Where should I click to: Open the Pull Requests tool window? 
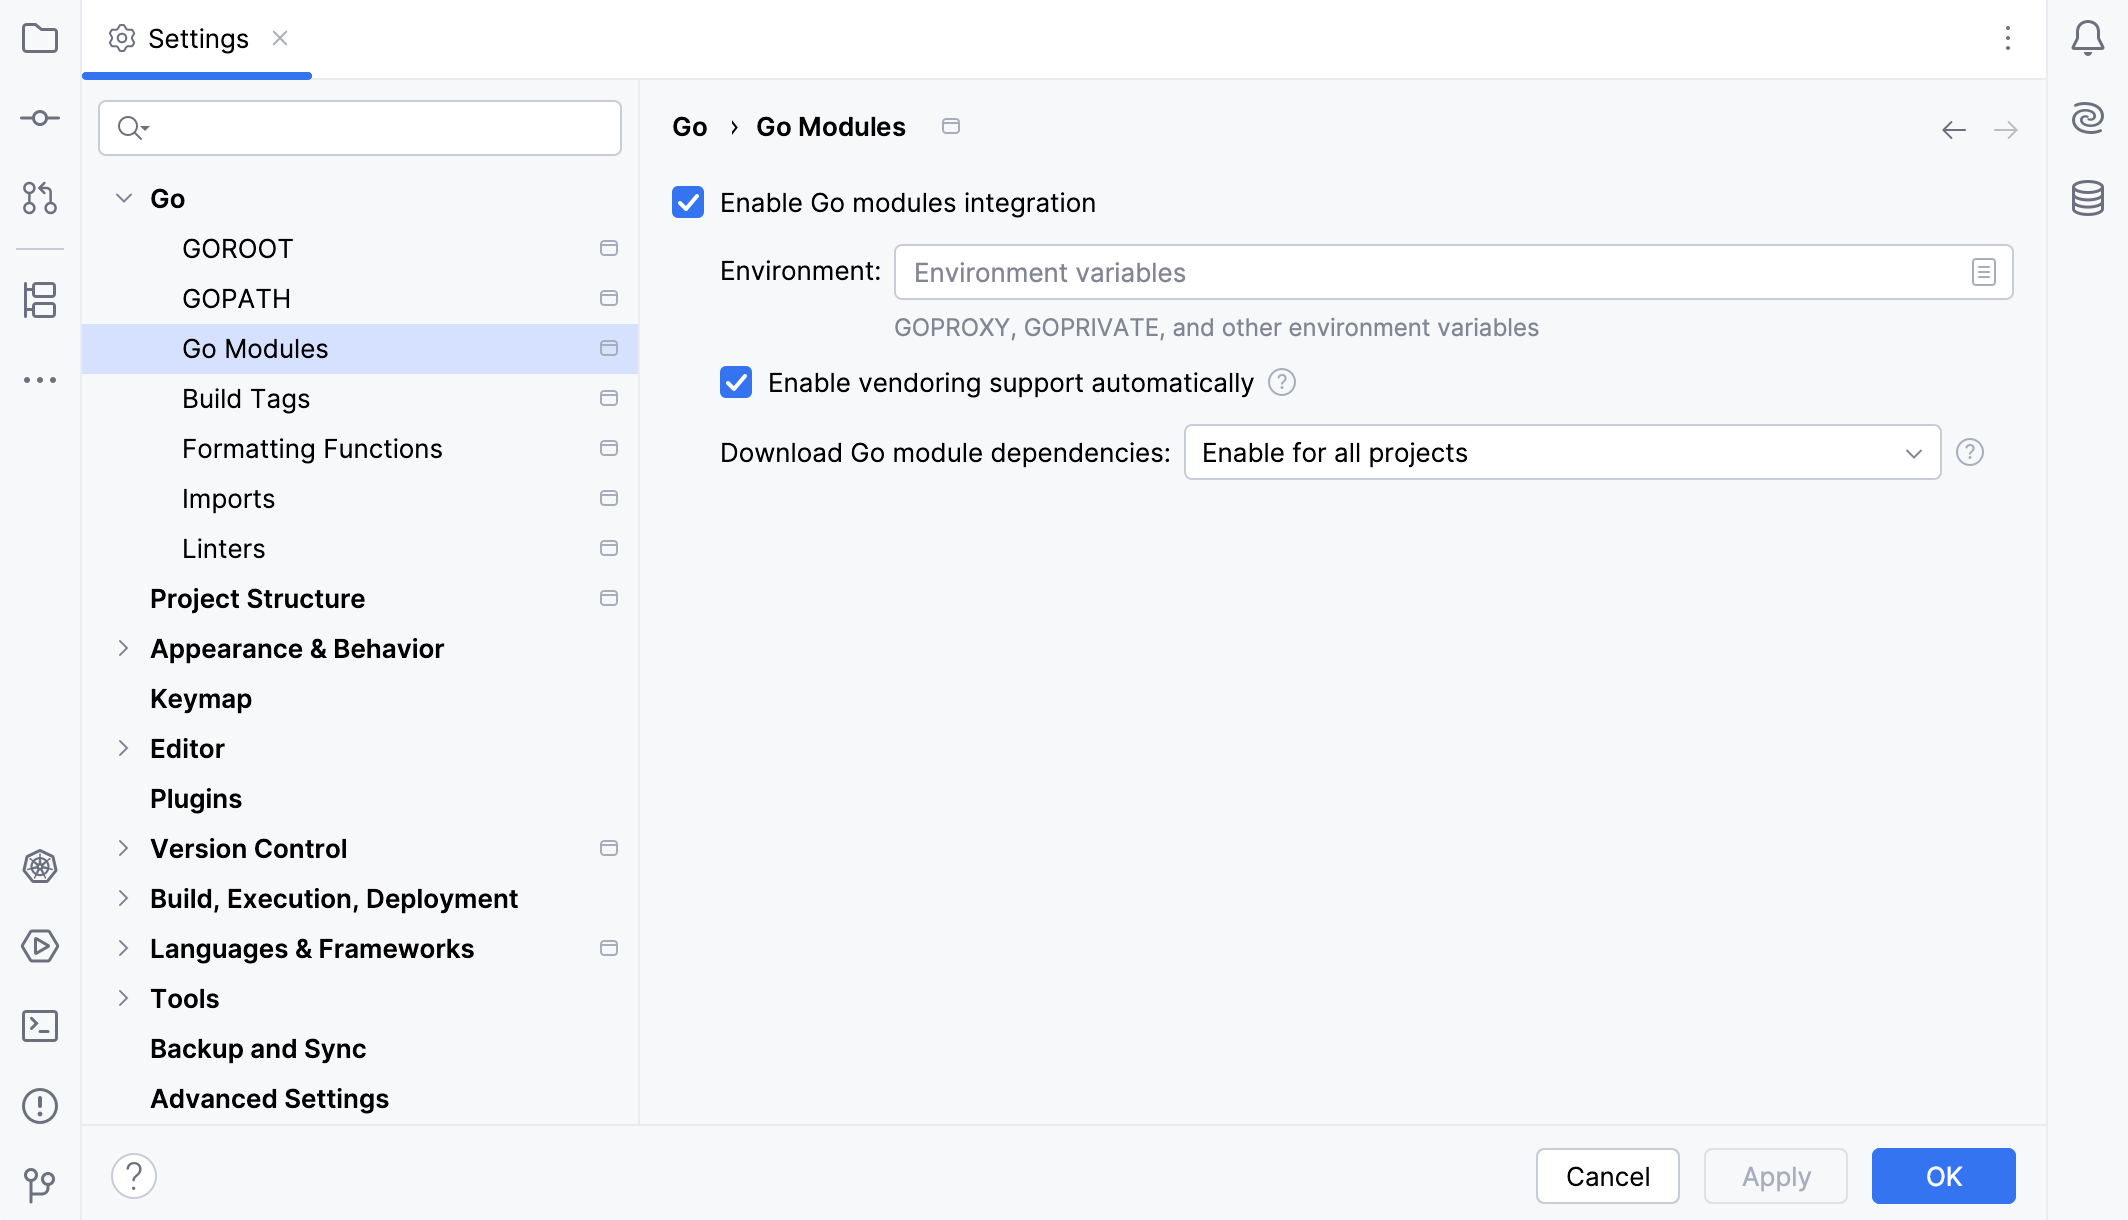coord(40,199)
